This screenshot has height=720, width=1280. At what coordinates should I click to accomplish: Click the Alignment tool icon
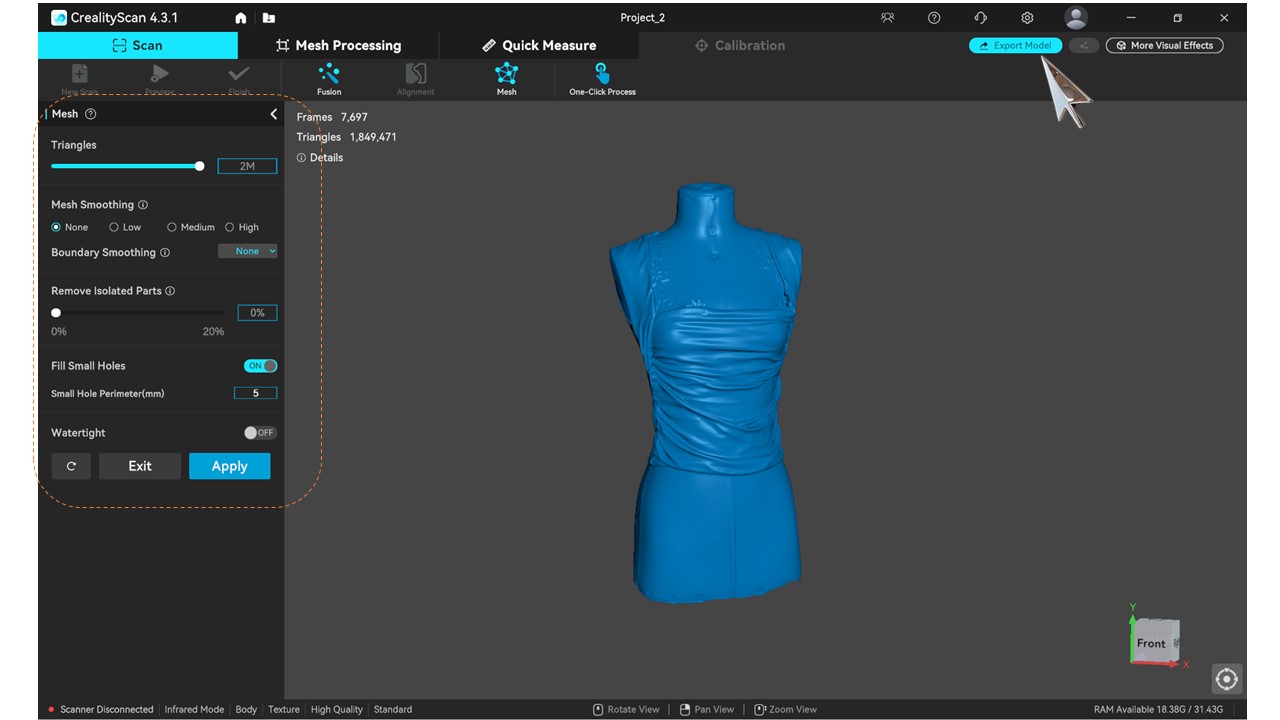(416, 74)
